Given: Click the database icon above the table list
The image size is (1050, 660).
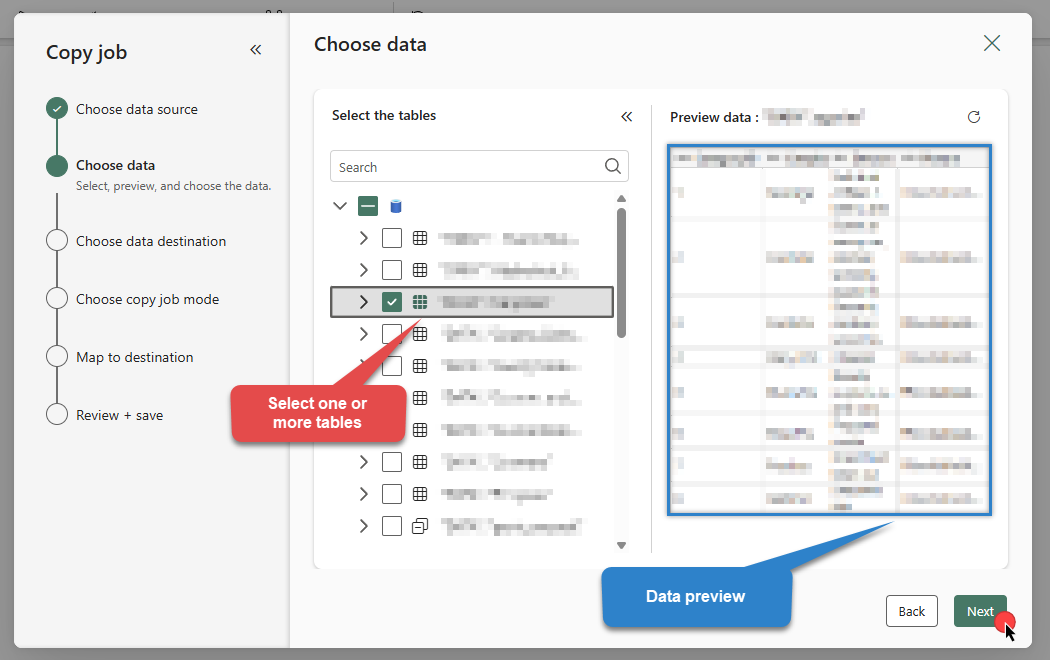Looking at the screenshot, I should 395,205.
